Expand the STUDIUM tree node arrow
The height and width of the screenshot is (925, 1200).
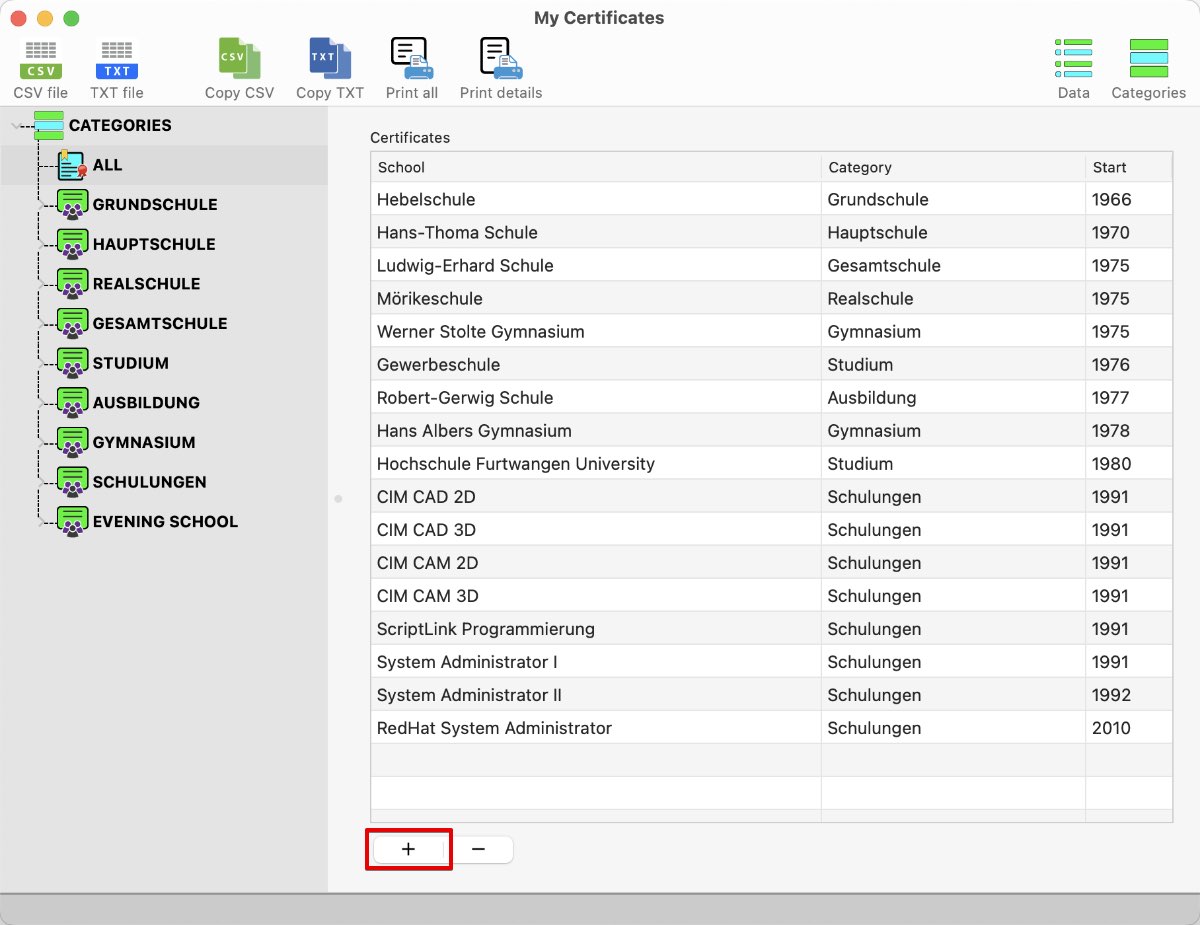click(x=41, y=364)
